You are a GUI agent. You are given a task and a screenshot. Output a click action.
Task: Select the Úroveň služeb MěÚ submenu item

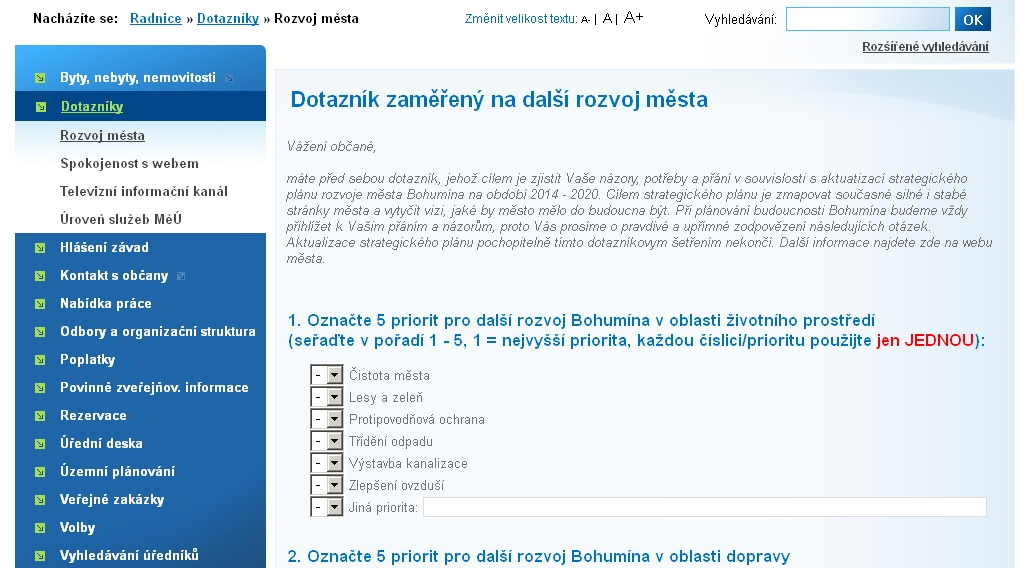pyautogui.click(x=121, y=219)
